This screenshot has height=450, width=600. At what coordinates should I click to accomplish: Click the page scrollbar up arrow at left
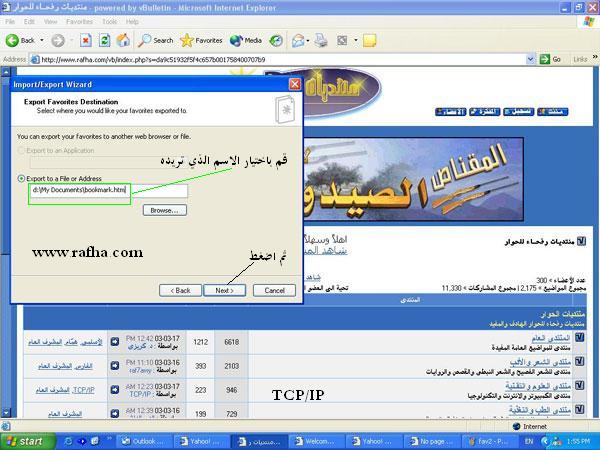[x=5, y=72]
